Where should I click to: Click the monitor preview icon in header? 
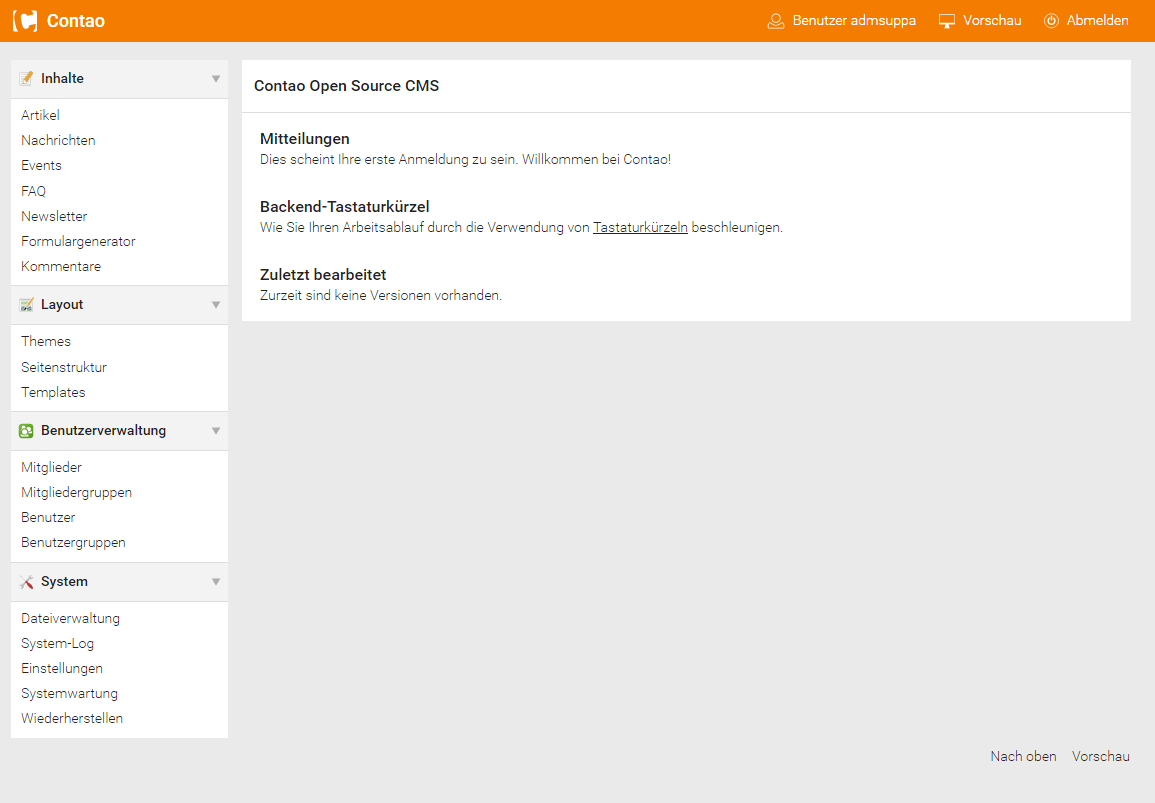point(947,21)
